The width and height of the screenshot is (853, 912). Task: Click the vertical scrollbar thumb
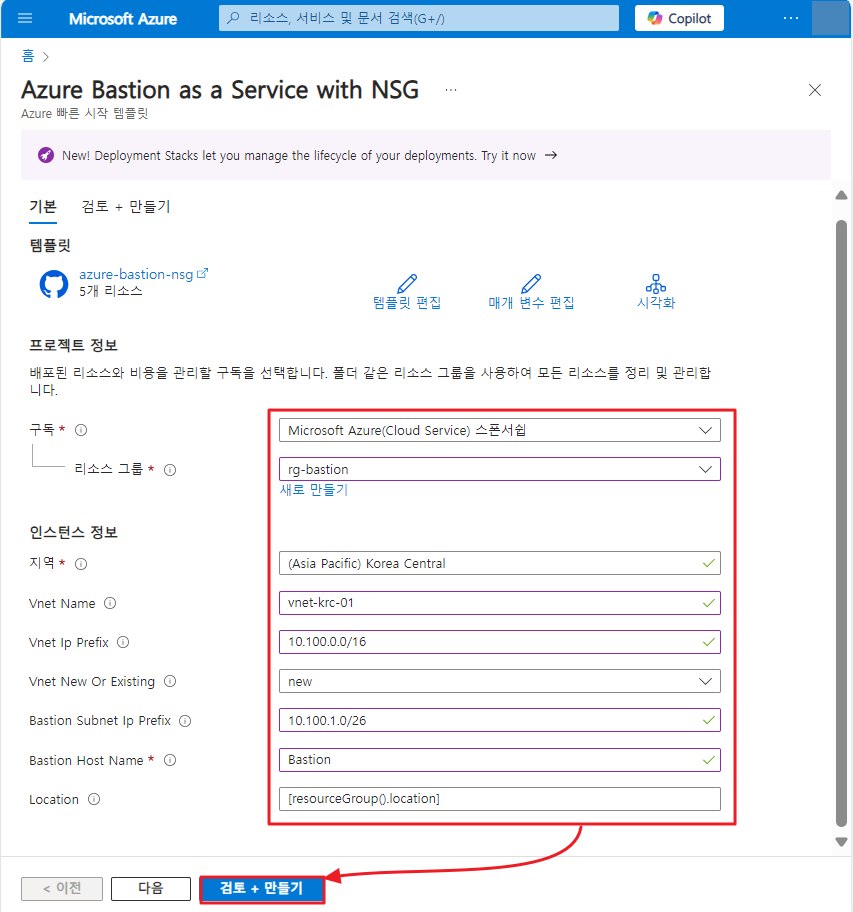(x=841, y=523)
